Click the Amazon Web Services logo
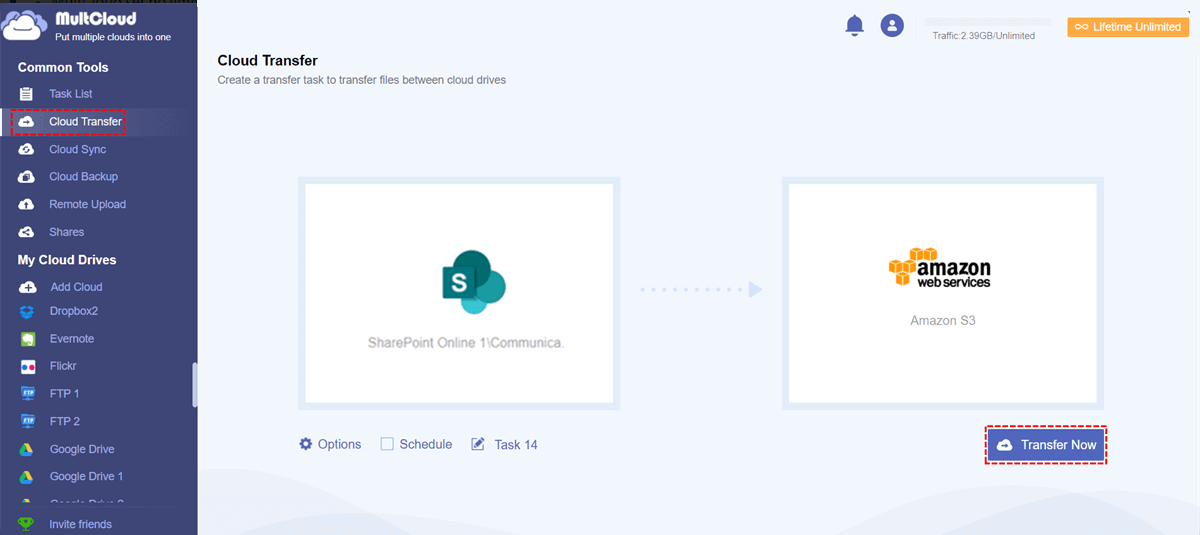The image size is (1200, 535). 939,269
